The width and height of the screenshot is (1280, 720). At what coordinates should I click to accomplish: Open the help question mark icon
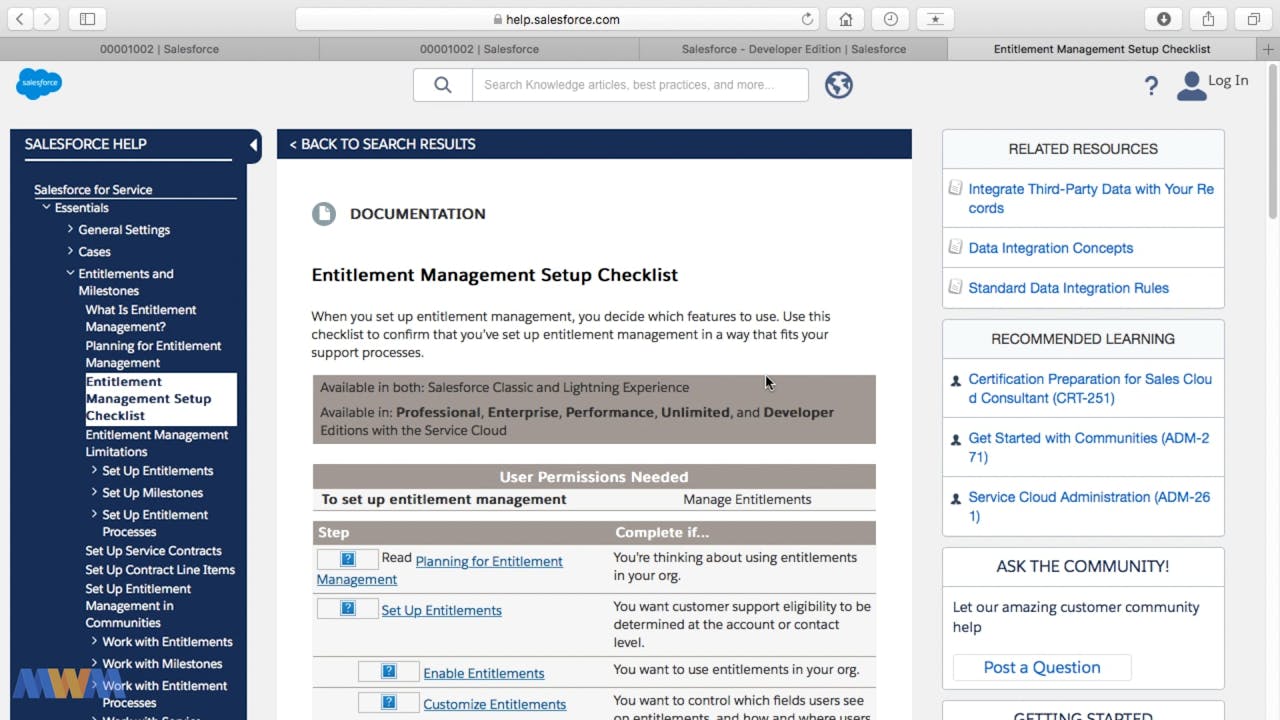click(x=1151, y=87)
